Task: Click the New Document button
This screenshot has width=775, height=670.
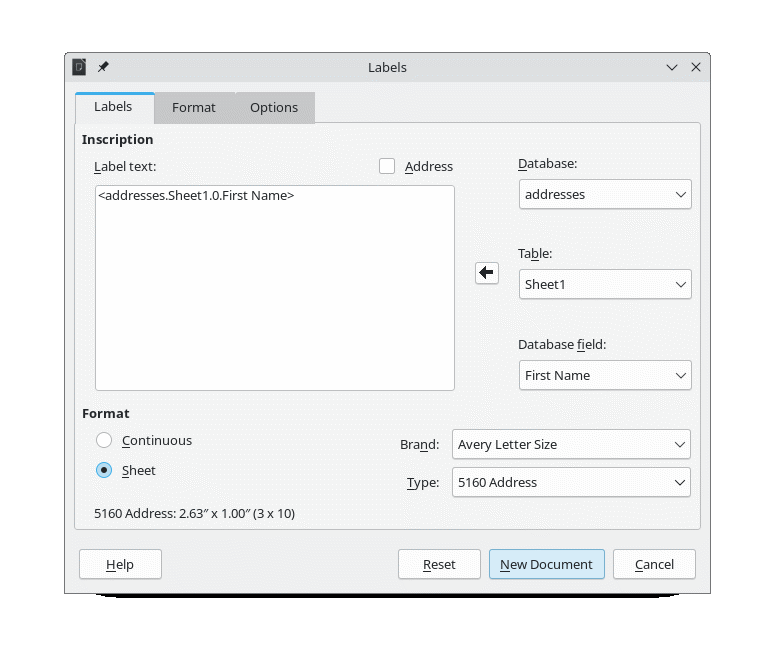Action: 546,564
